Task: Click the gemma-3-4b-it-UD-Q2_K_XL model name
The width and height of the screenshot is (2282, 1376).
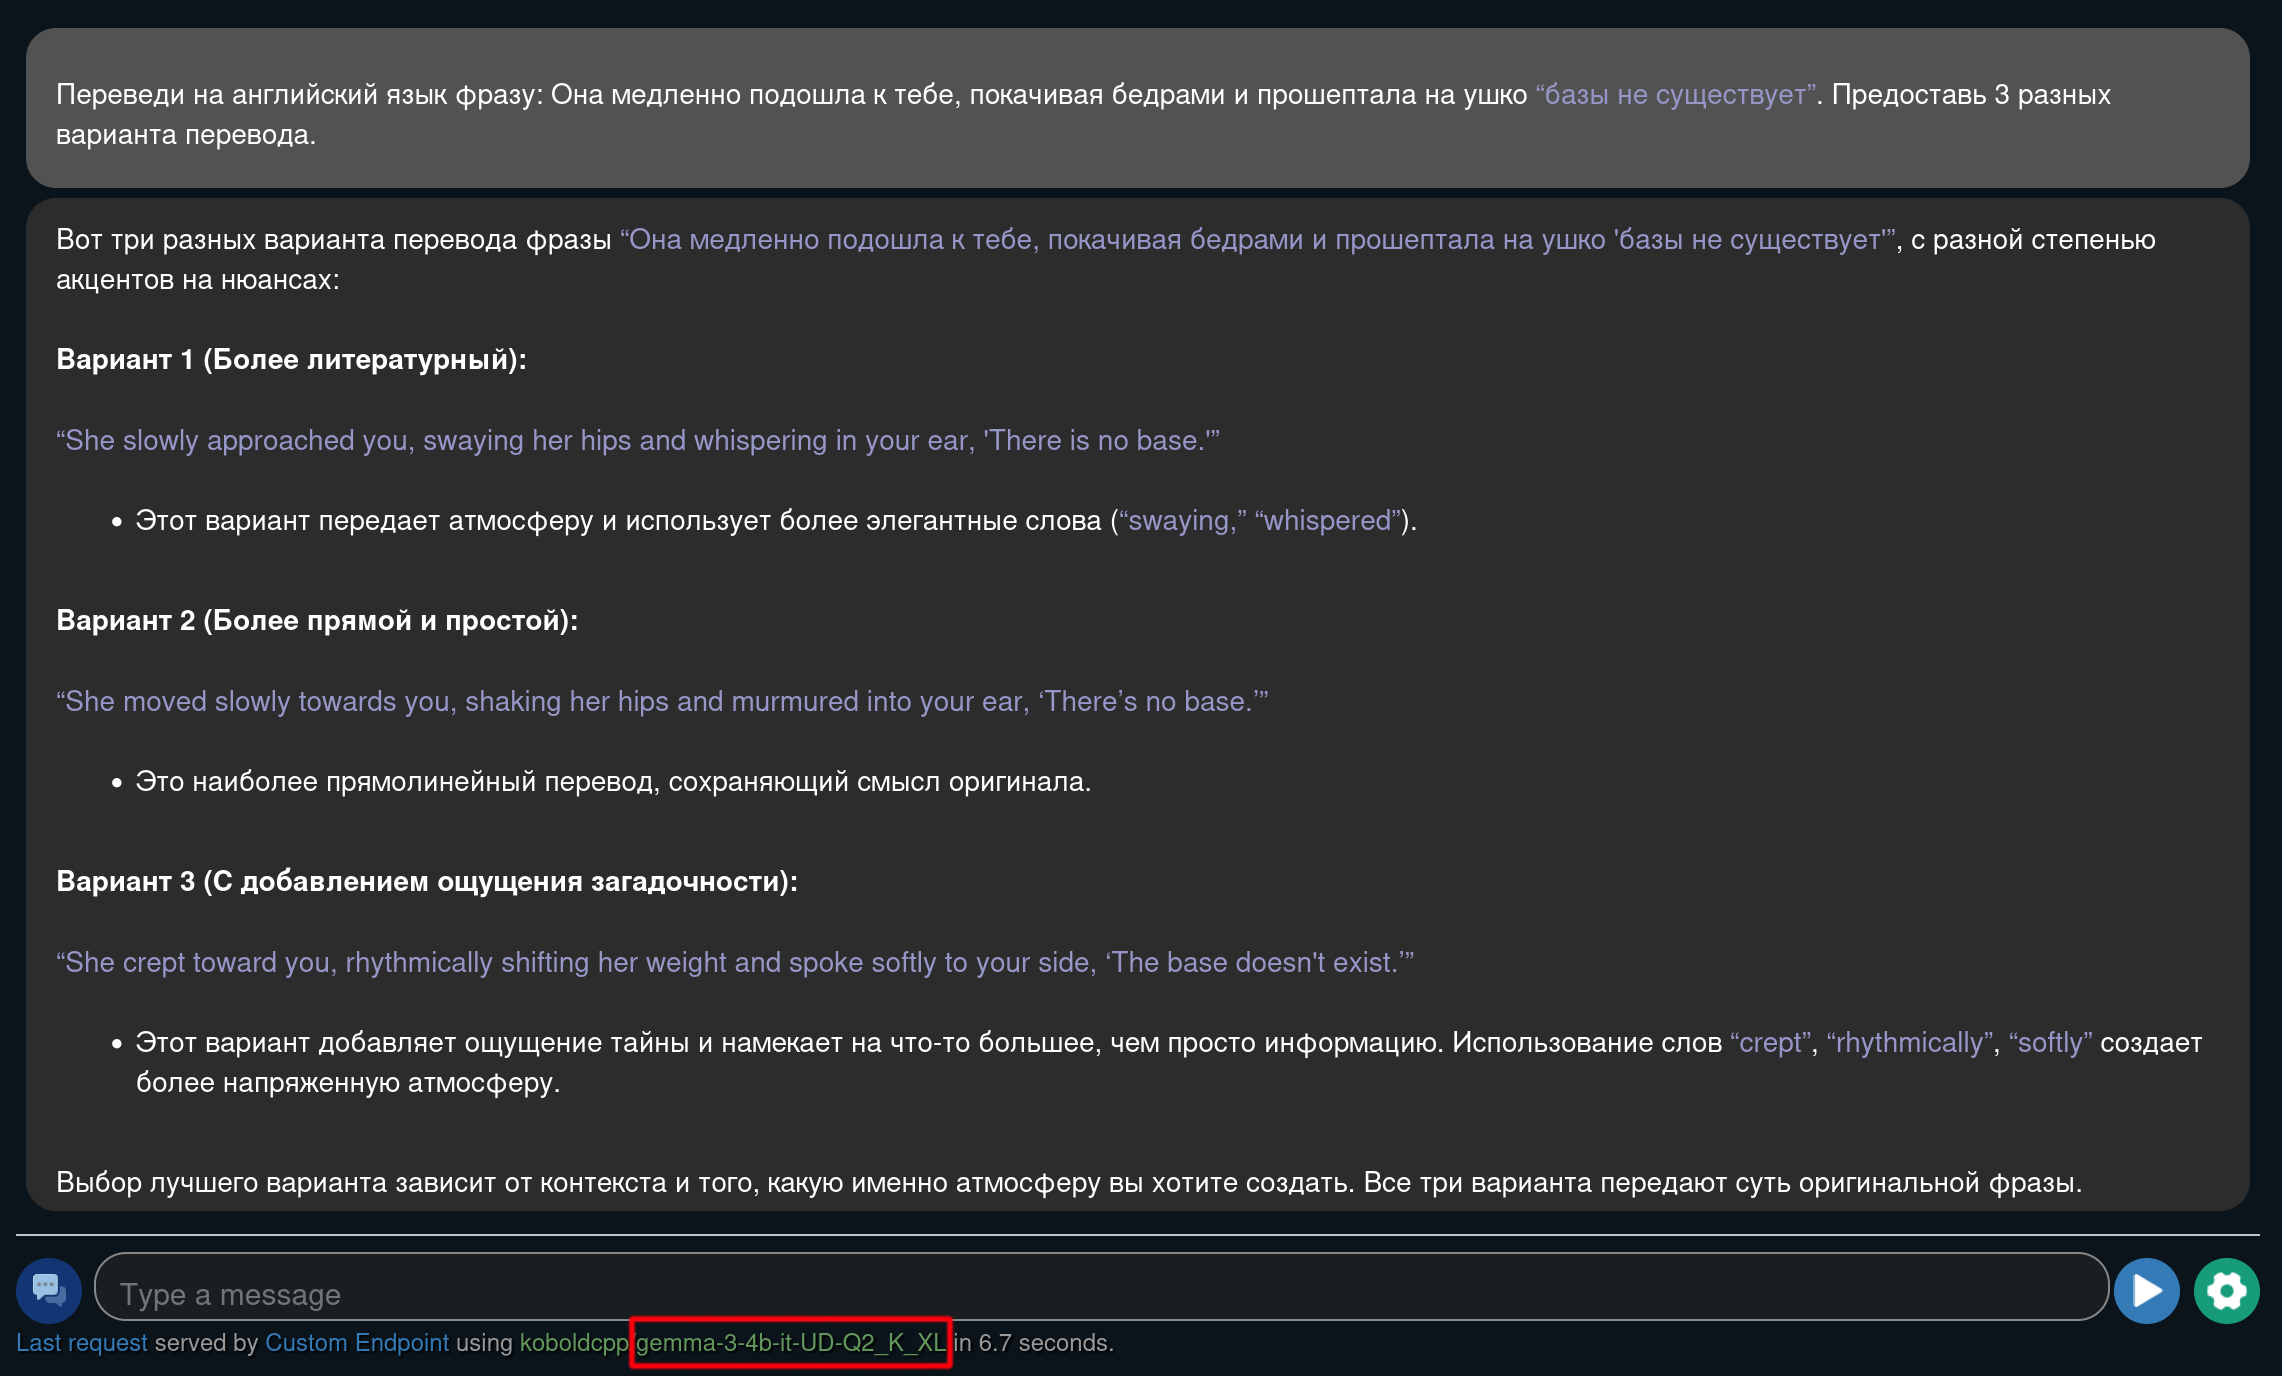Action: click(790, 1343)
